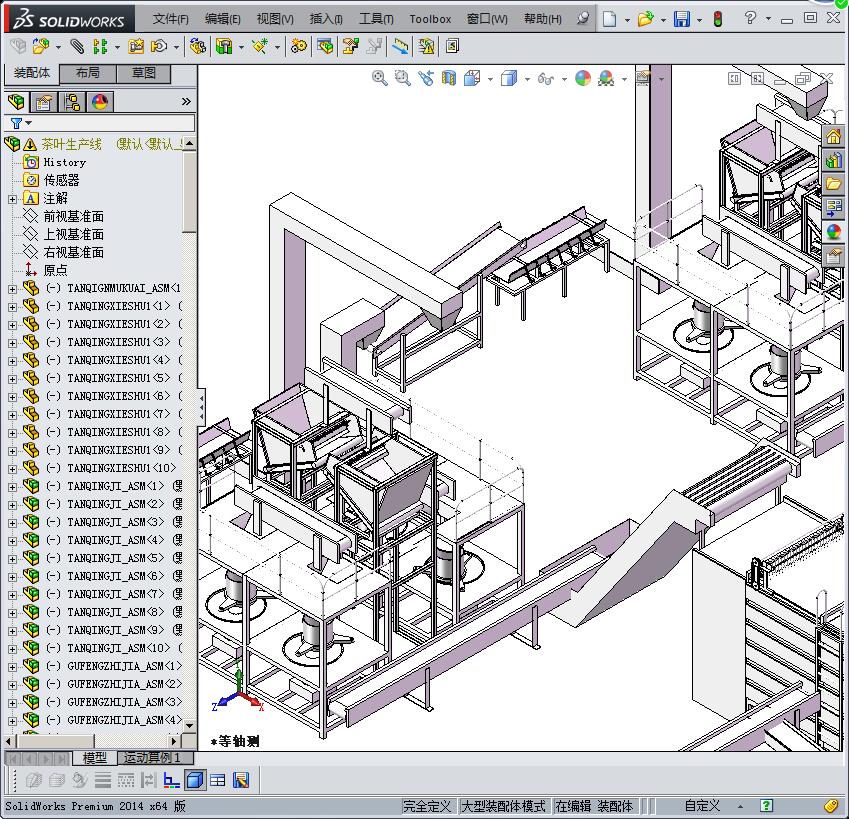Expand the 注解 tree node
849x819 pixels.
(x=12, y=199)
